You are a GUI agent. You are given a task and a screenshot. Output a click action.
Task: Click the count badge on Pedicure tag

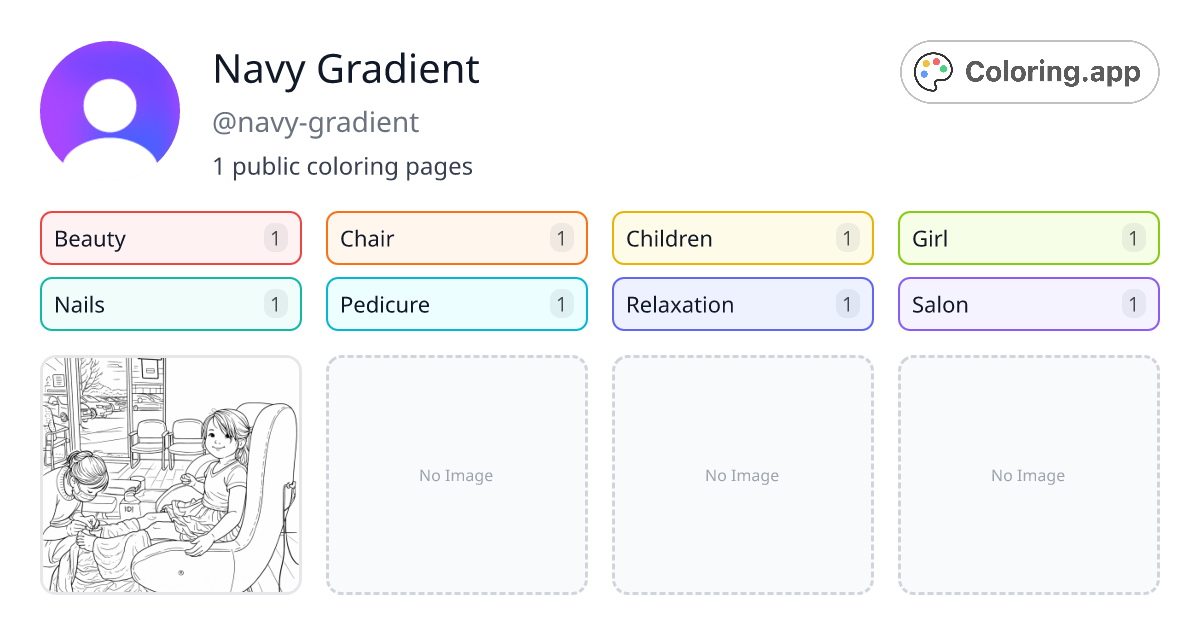coord(561,304)
